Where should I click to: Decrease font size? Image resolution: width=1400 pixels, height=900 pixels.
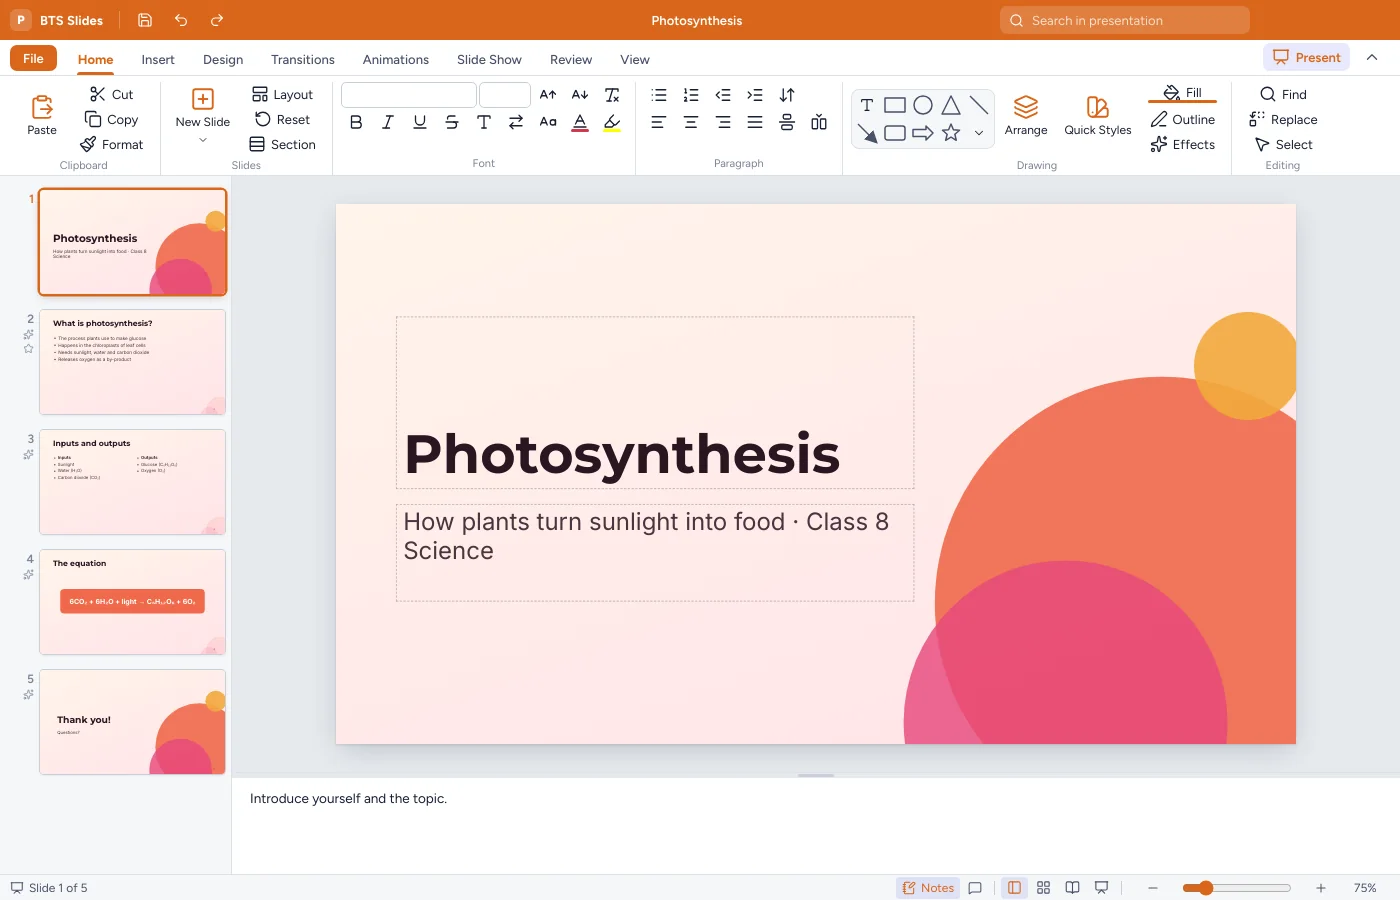point(580,95)
